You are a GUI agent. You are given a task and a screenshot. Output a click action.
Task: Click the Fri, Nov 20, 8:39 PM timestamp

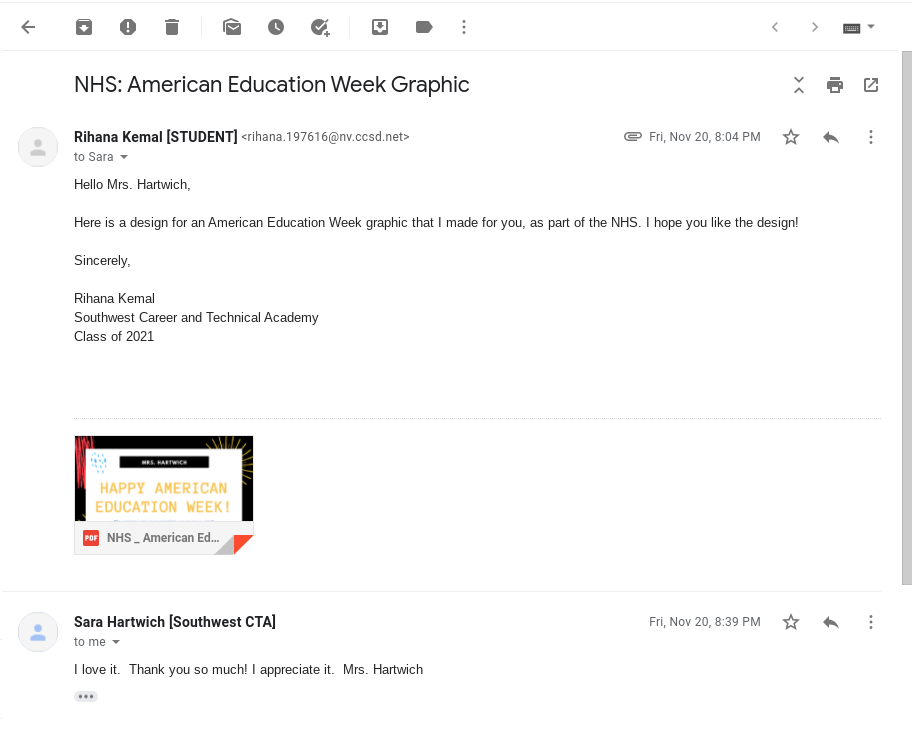pyautogui.click(x=704, y=622)
